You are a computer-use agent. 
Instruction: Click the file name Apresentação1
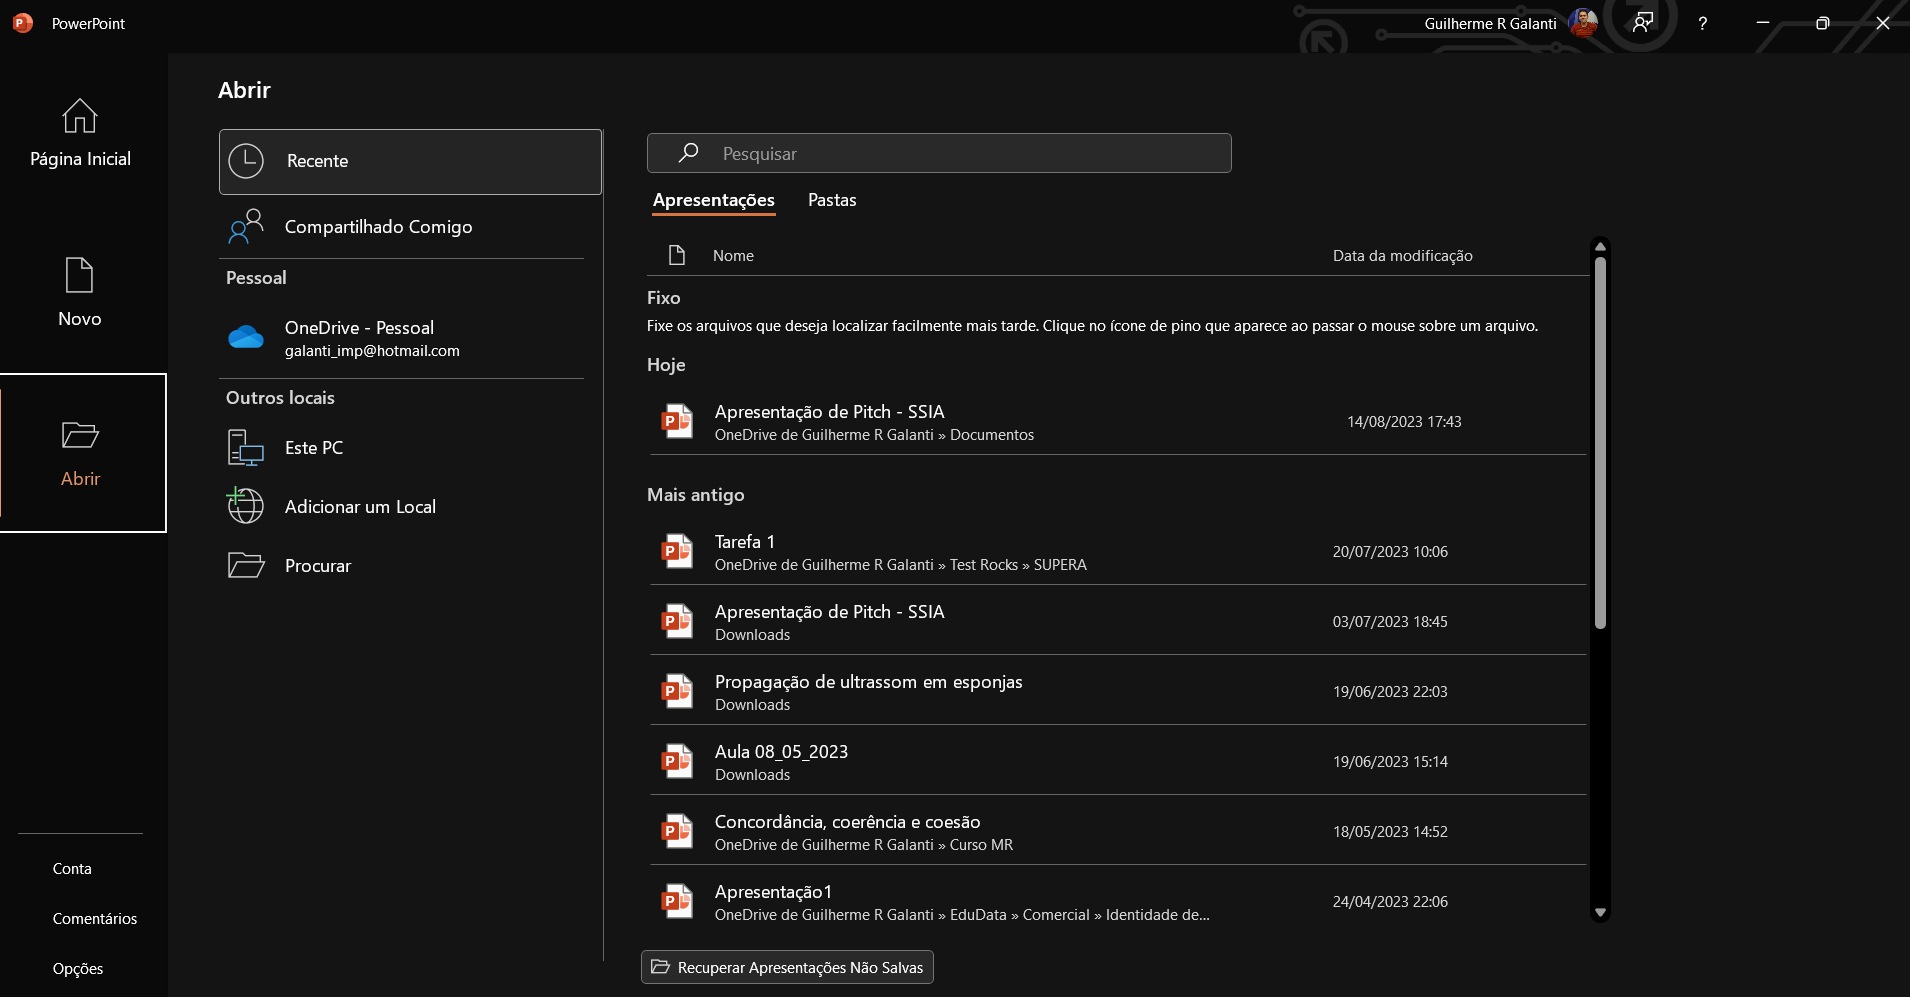point(773,892)
